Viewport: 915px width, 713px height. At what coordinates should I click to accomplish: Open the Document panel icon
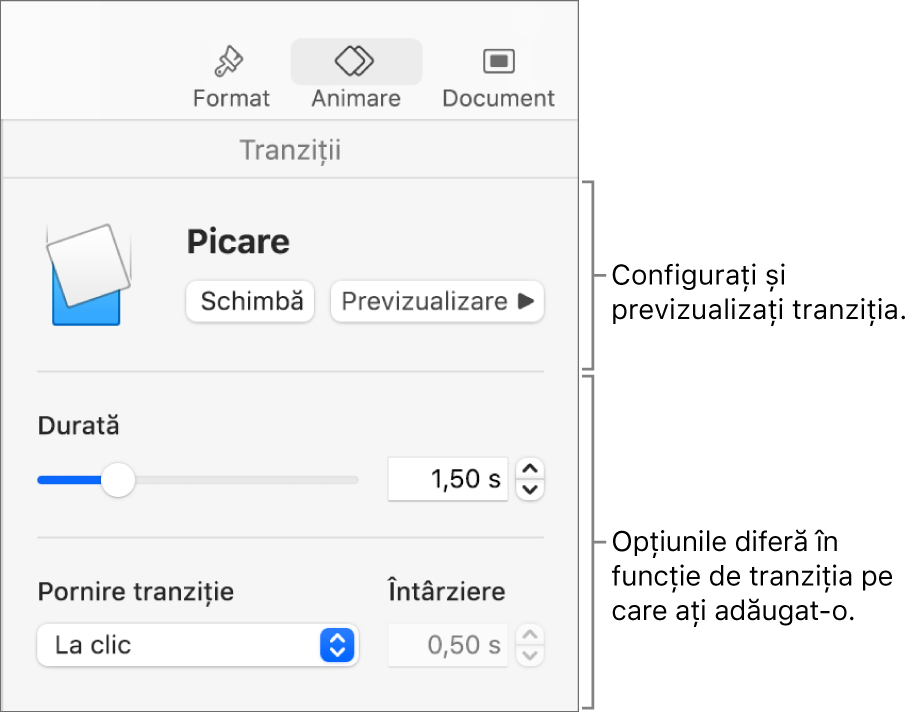coord(497,60)
